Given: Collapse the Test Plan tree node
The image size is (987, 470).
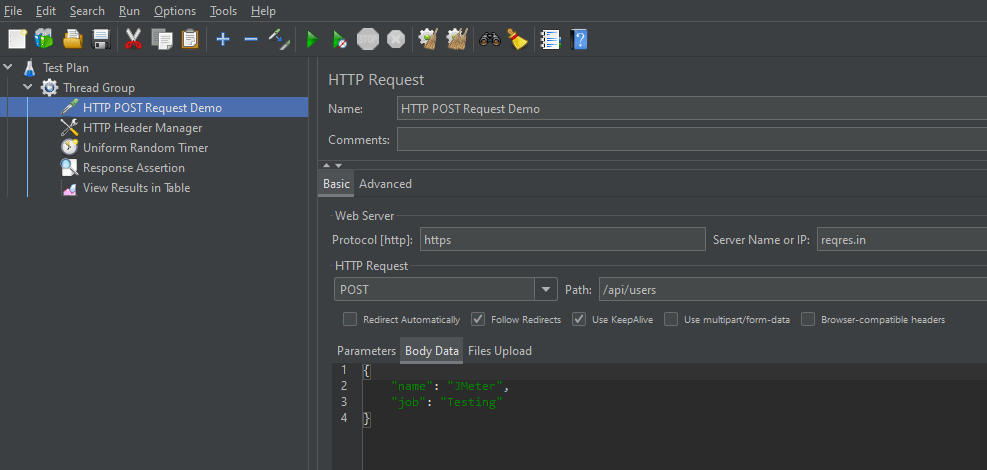Looking at the screenshot, I should (x=9, y=68).
